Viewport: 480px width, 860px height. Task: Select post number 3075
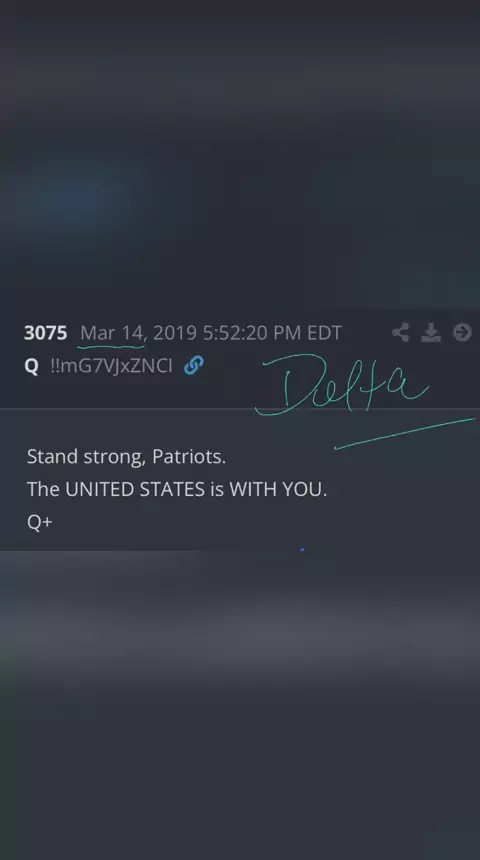coord(46,333)
